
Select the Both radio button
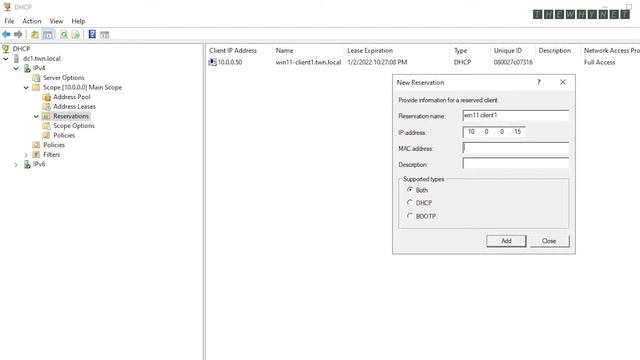tap(410, 190)
